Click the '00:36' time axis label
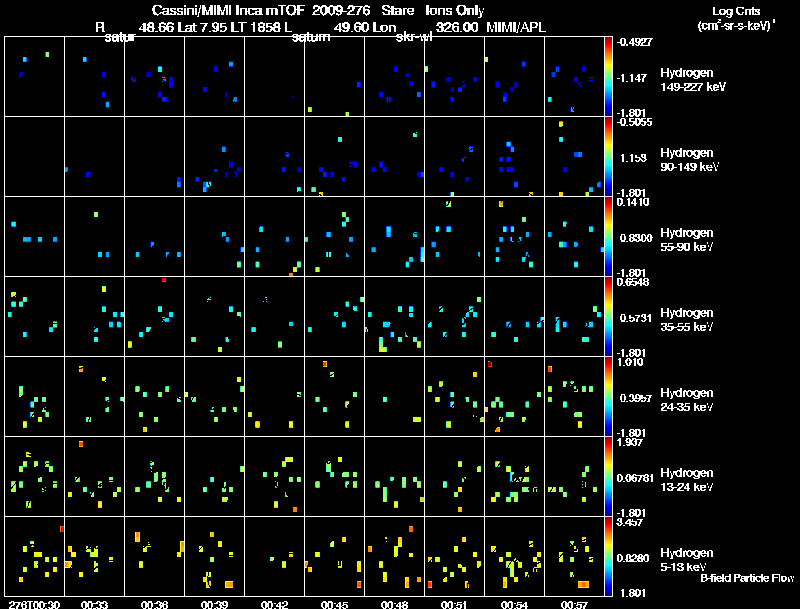This screenshot has width=800, height=609. [x=155, y=605]
